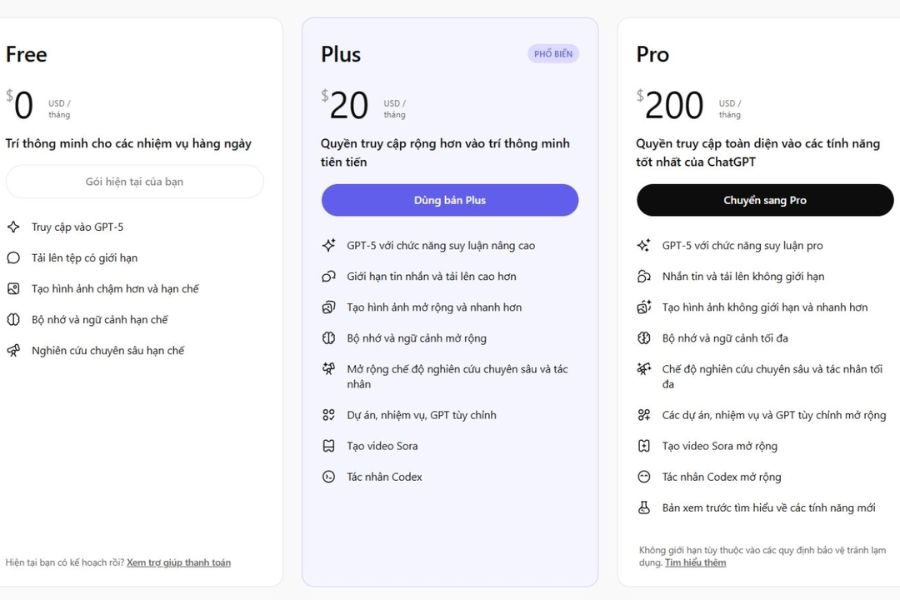Click the Pro unlimited image generation icon
The width and height of the screenshot is (900, 600).
644,308
